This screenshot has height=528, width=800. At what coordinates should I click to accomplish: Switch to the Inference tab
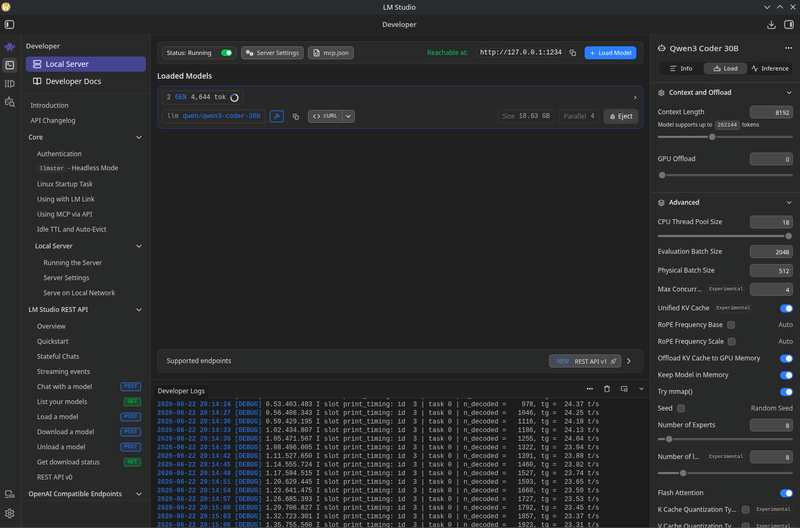tap(770, 68)
